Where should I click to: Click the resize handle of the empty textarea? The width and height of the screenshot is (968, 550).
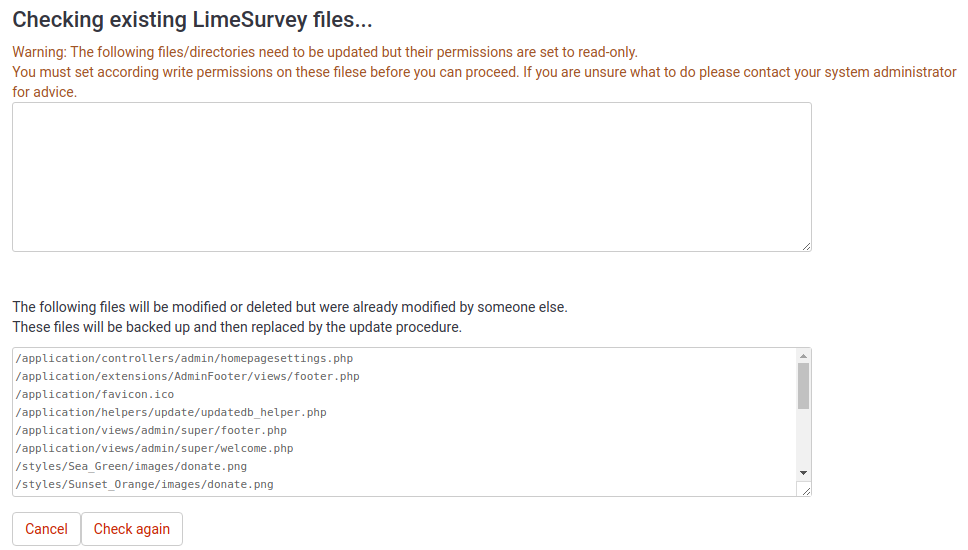(805, 245)
